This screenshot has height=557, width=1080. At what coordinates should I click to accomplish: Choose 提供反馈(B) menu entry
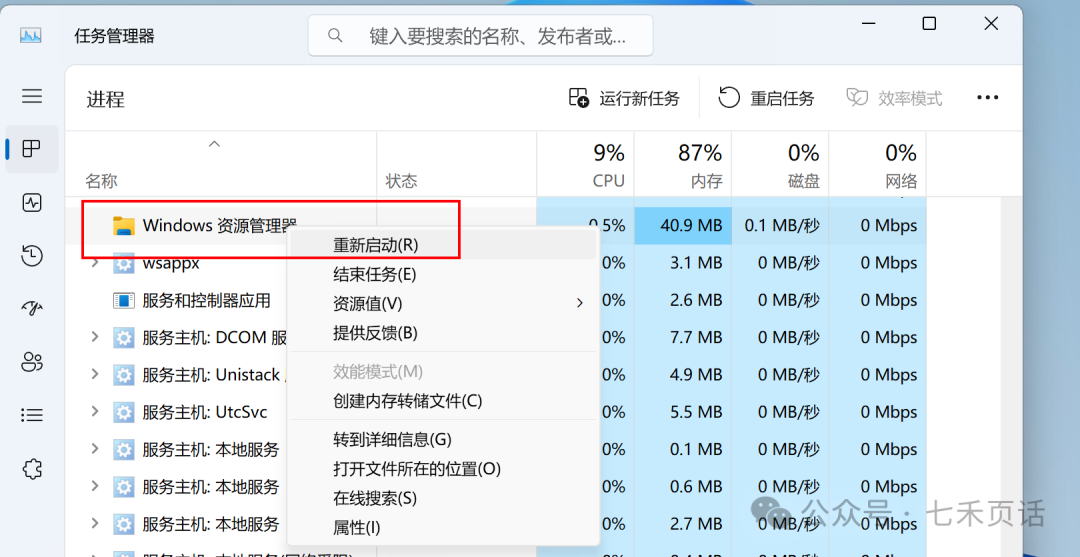[442, 333]
